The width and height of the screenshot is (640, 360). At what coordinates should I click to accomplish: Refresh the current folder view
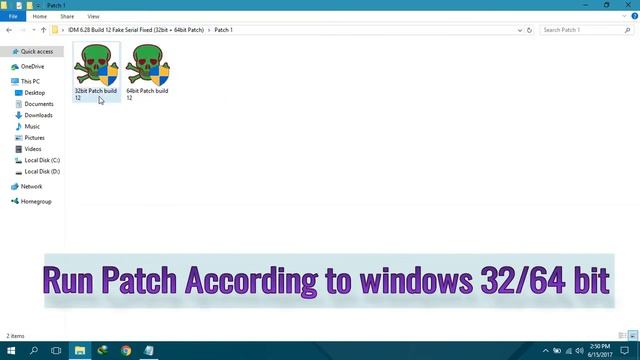[x=529, y=30]
